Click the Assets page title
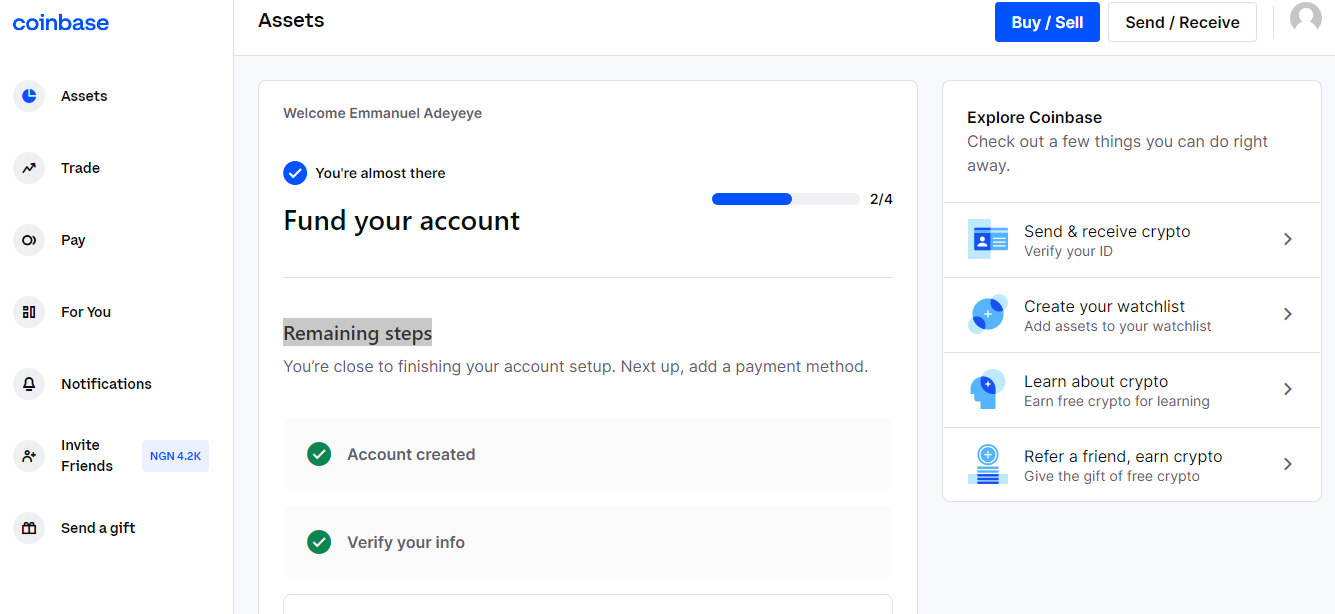 (291, 20)
